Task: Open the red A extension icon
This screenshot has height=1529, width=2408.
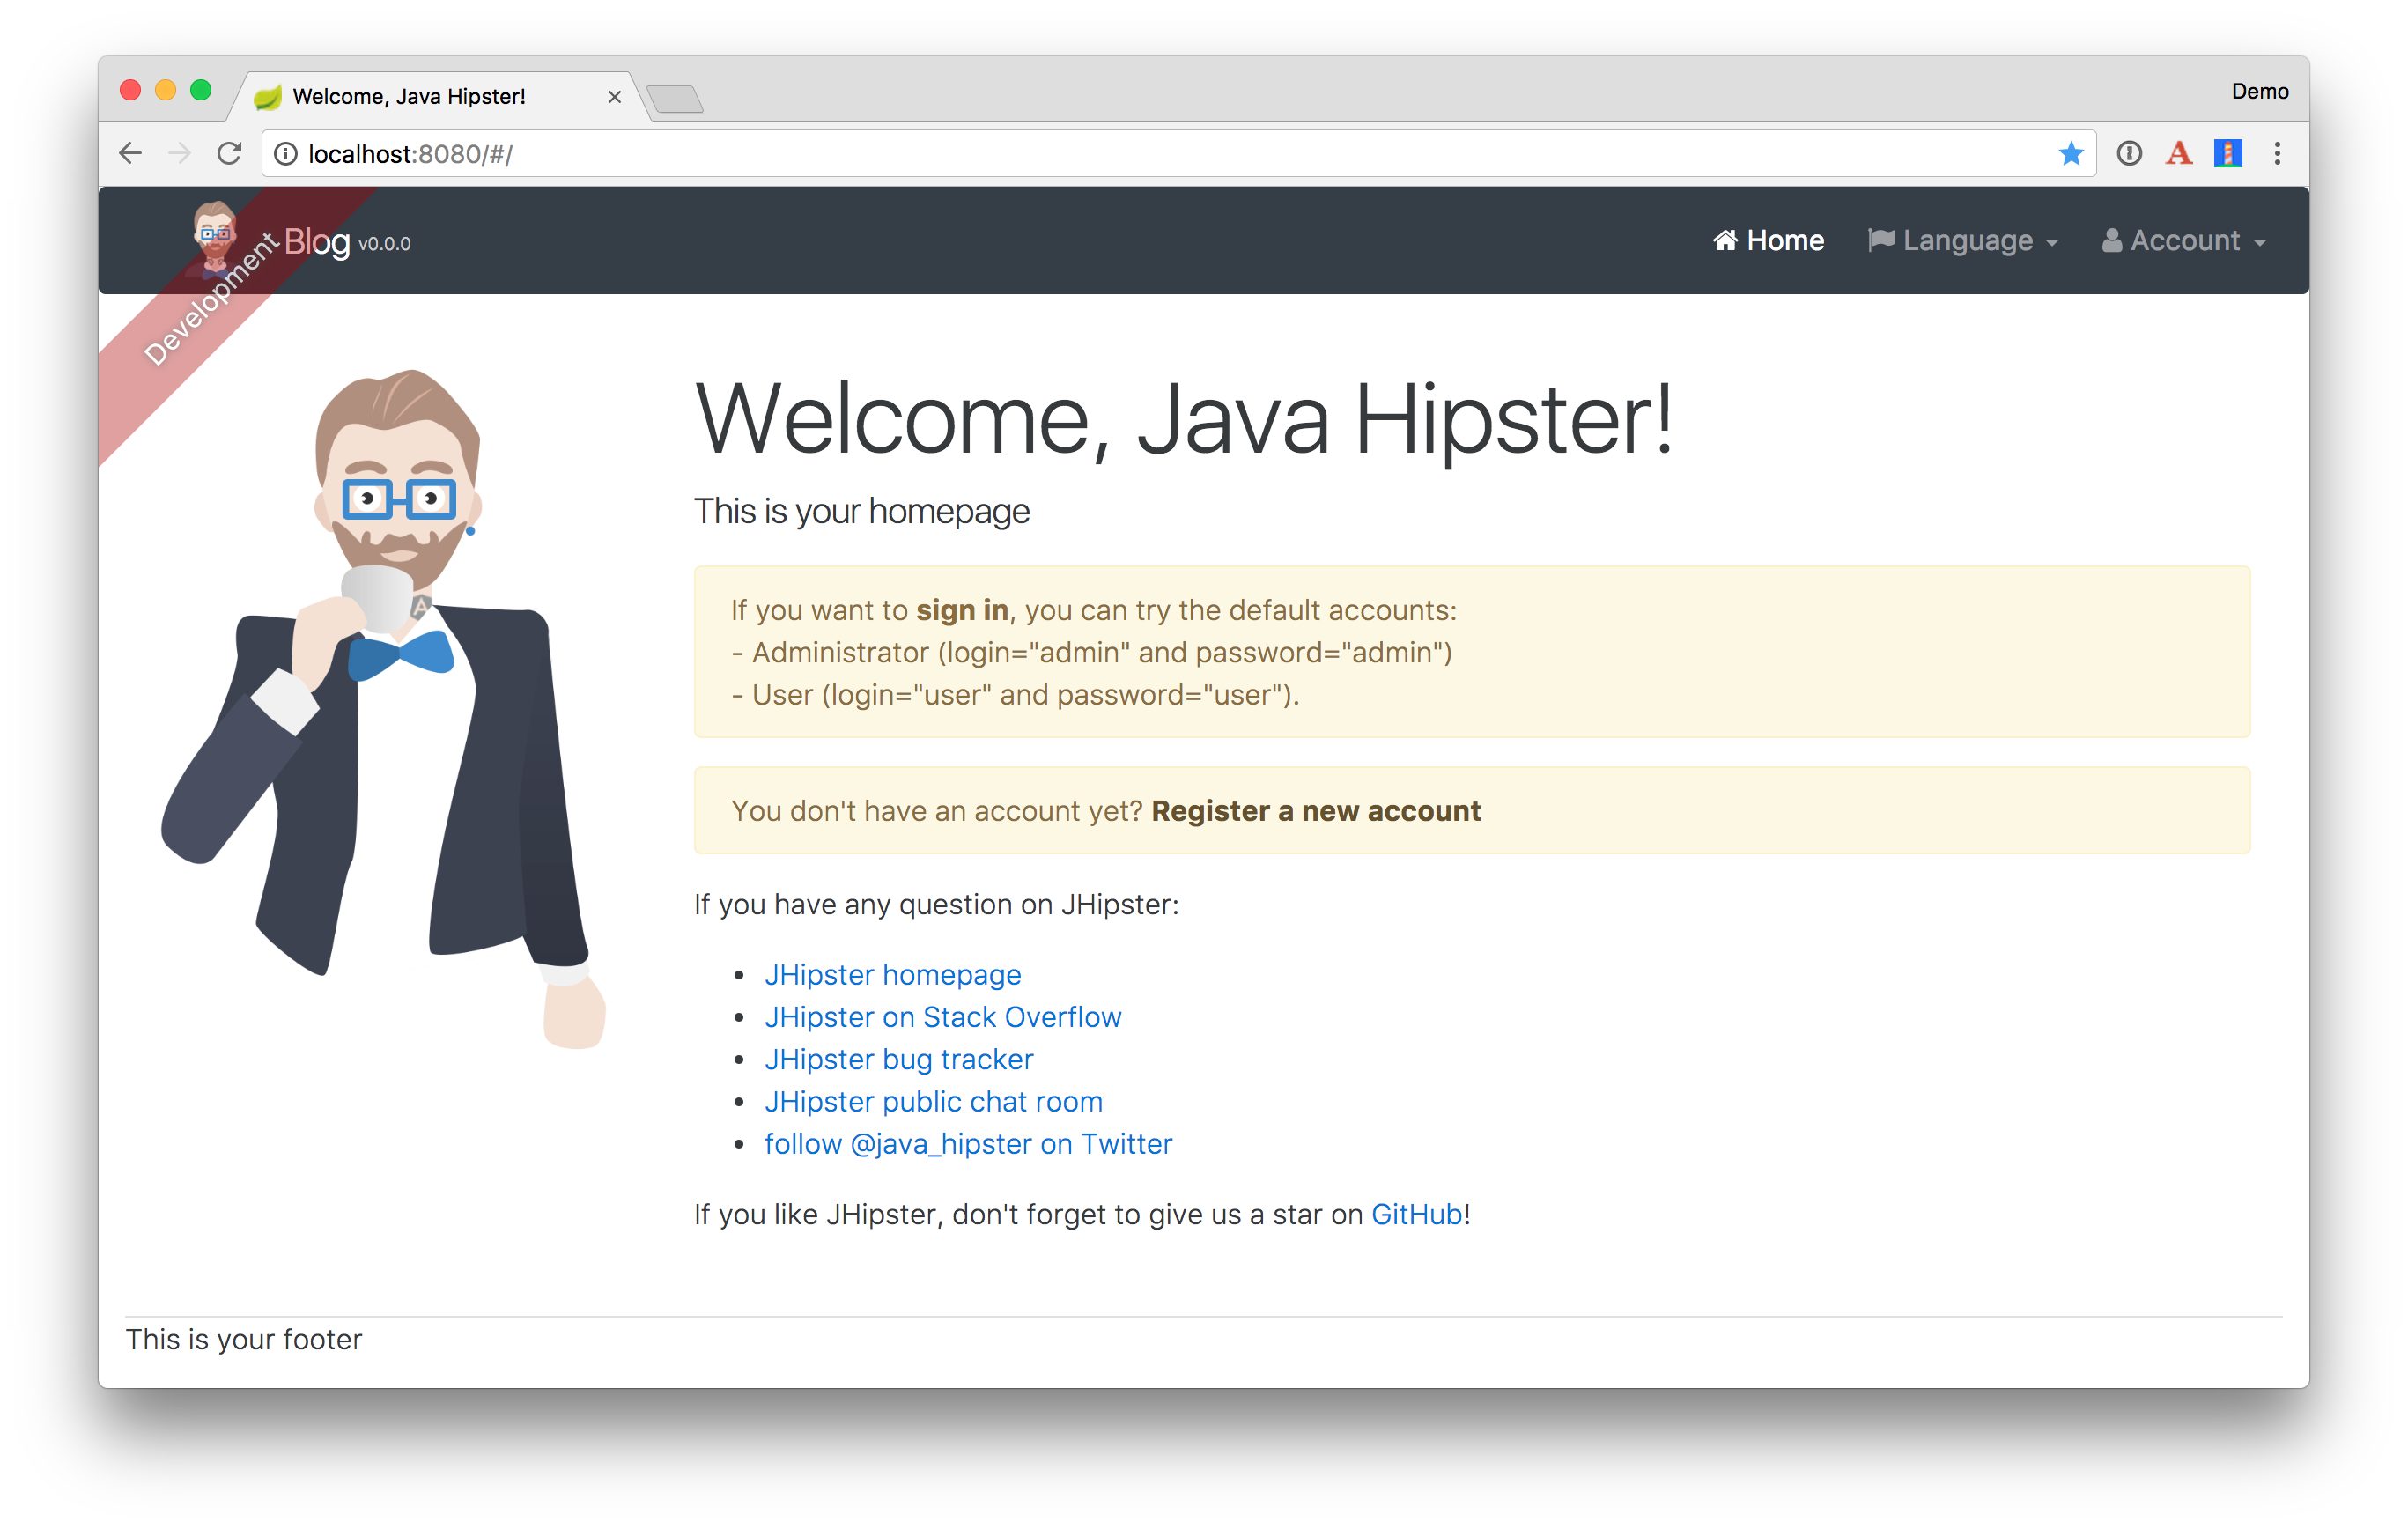Action: coord(2179,154)
